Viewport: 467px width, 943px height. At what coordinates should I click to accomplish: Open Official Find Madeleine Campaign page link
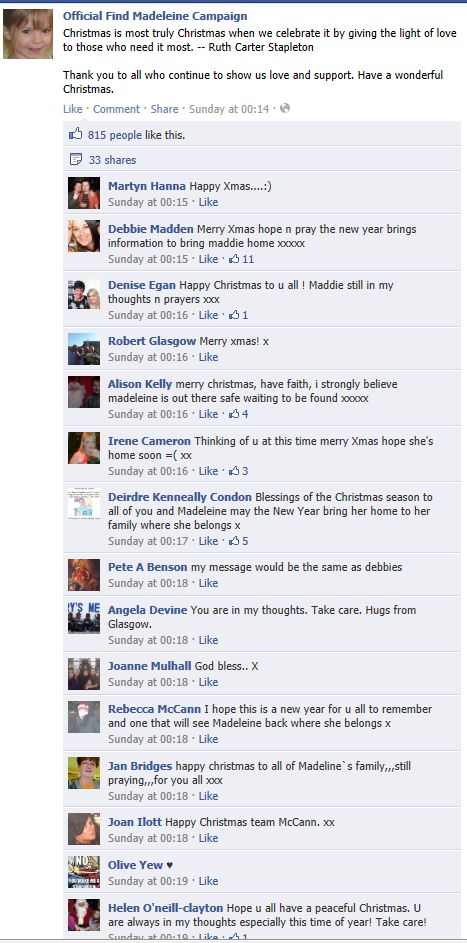[x=155, y=16]
